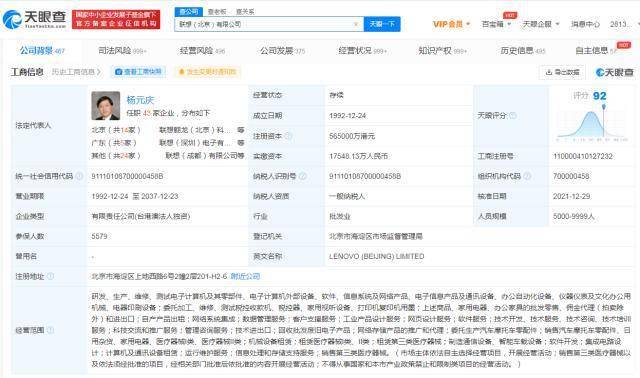Click the 经营状态 value 存续
Viewport: 640px width, 378px height.
(x=336, y=95)
